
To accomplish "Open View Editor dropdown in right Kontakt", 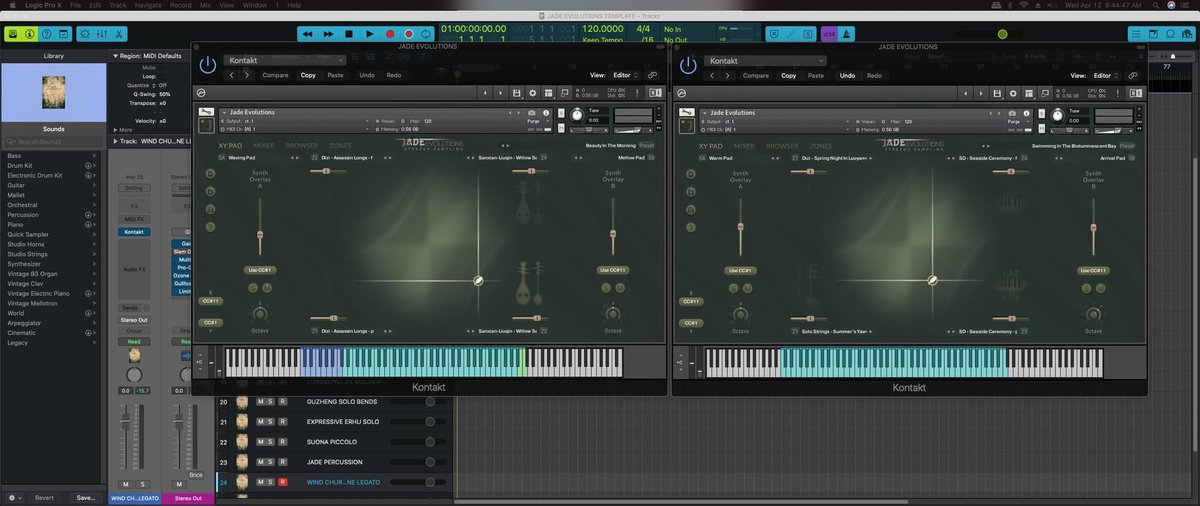I will [x=1105, y=75].
